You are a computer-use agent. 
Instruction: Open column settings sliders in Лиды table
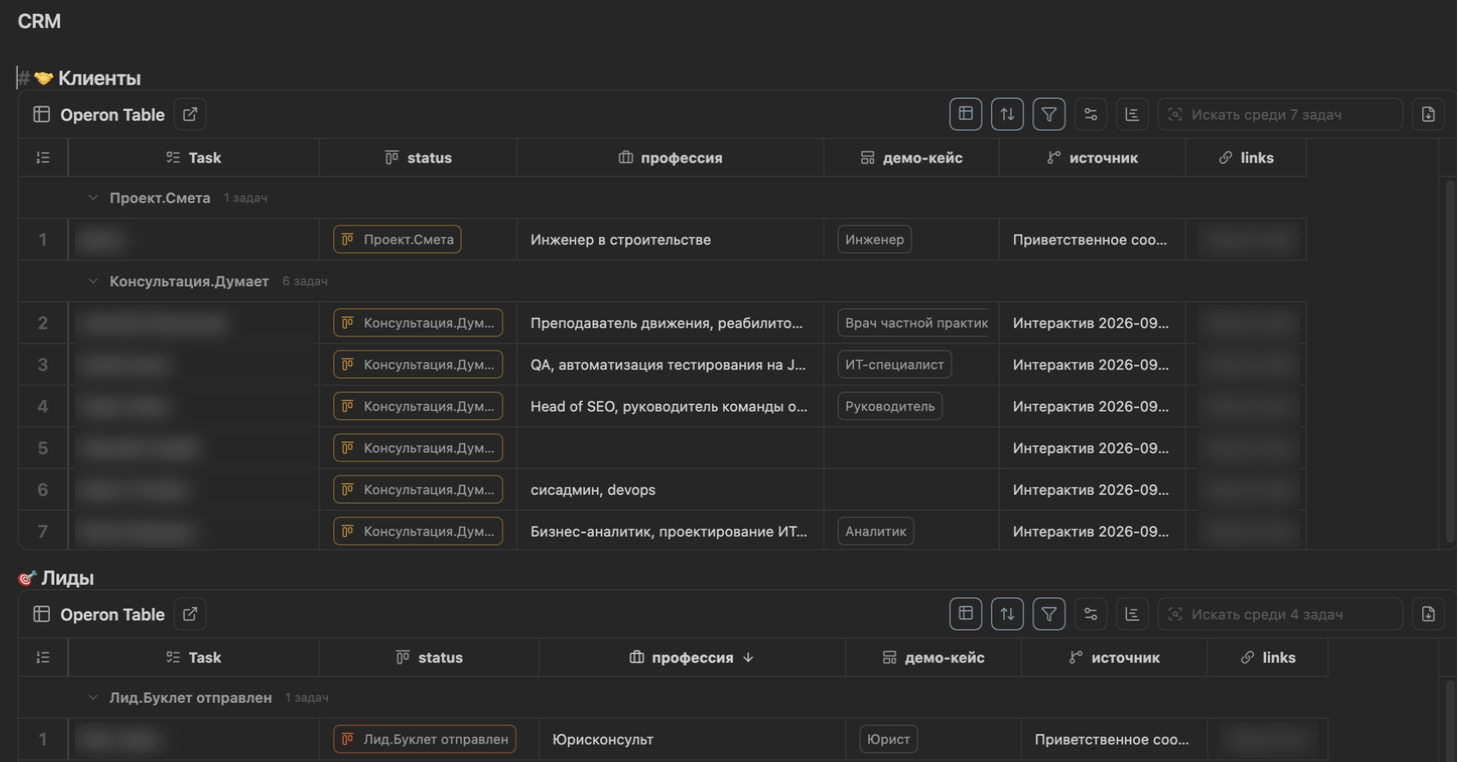coord(1091,614)
